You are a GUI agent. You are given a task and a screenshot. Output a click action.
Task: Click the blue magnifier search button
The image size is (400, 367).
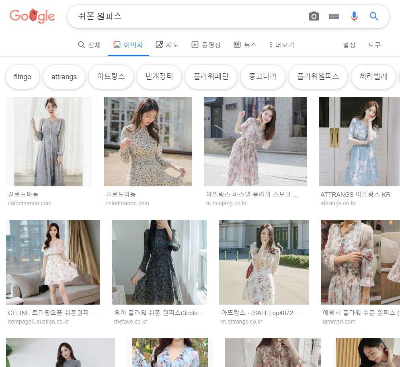click(x=374, y=16)
